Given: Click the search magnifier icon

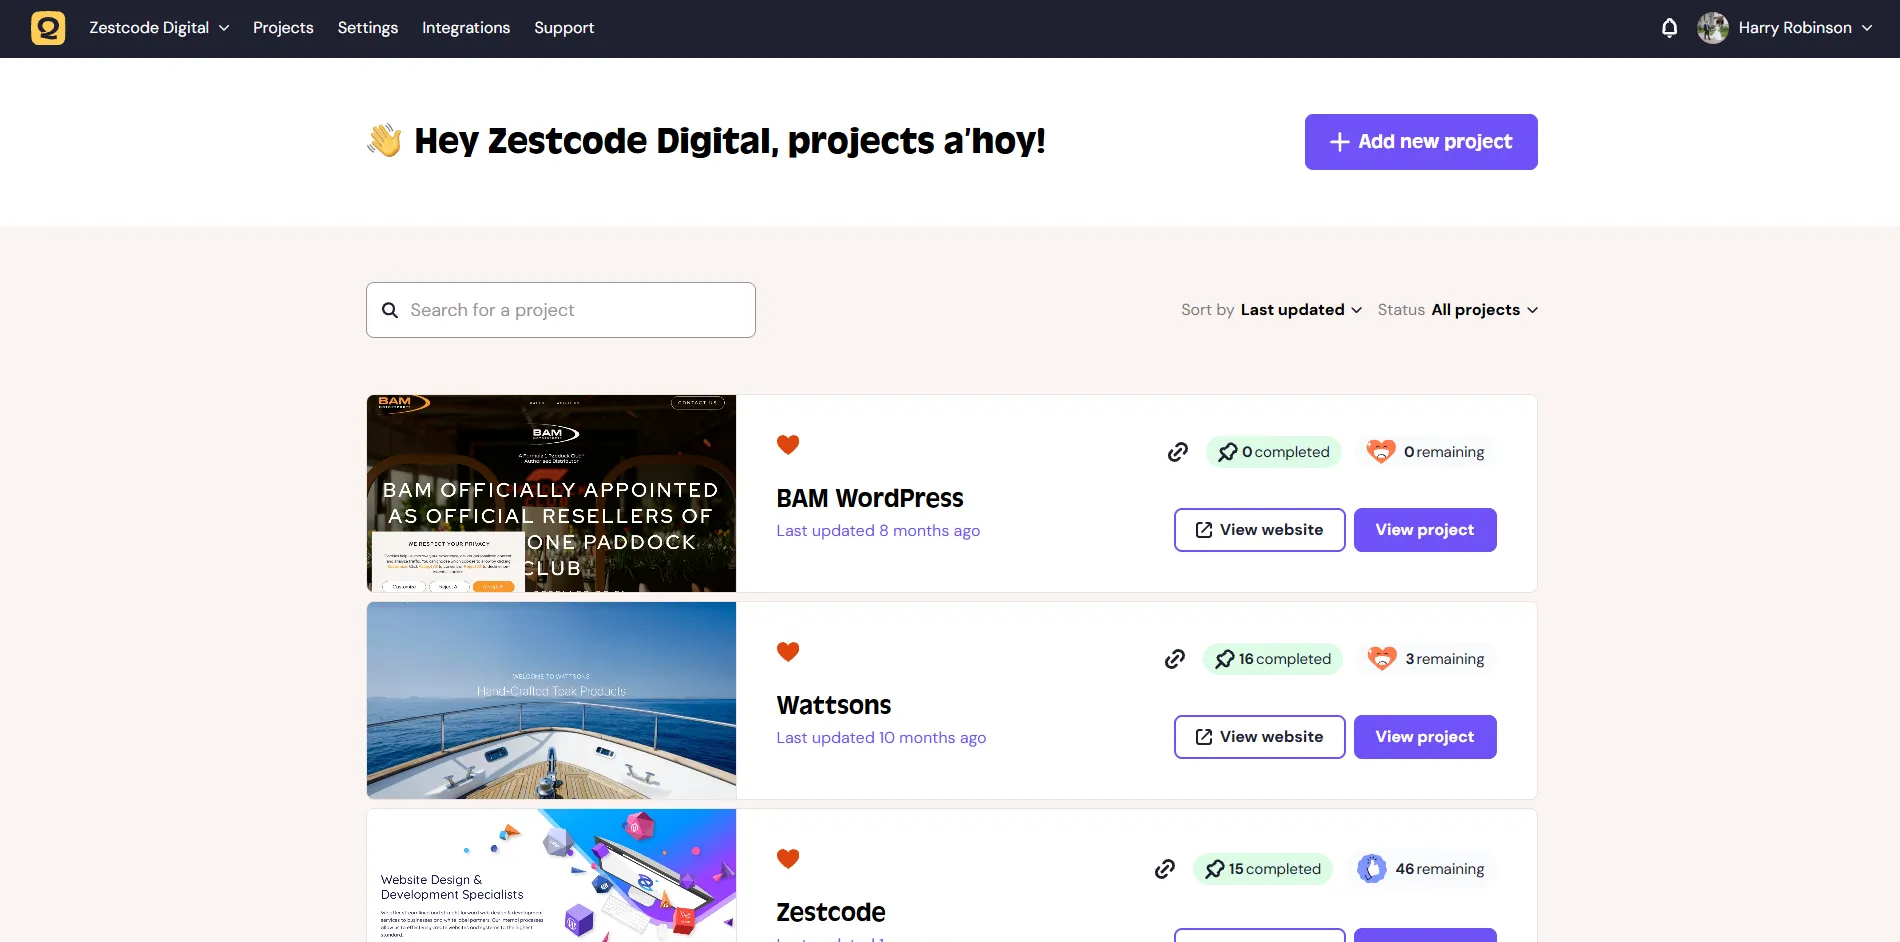Looking at the screenshot, I should point(390,310).
